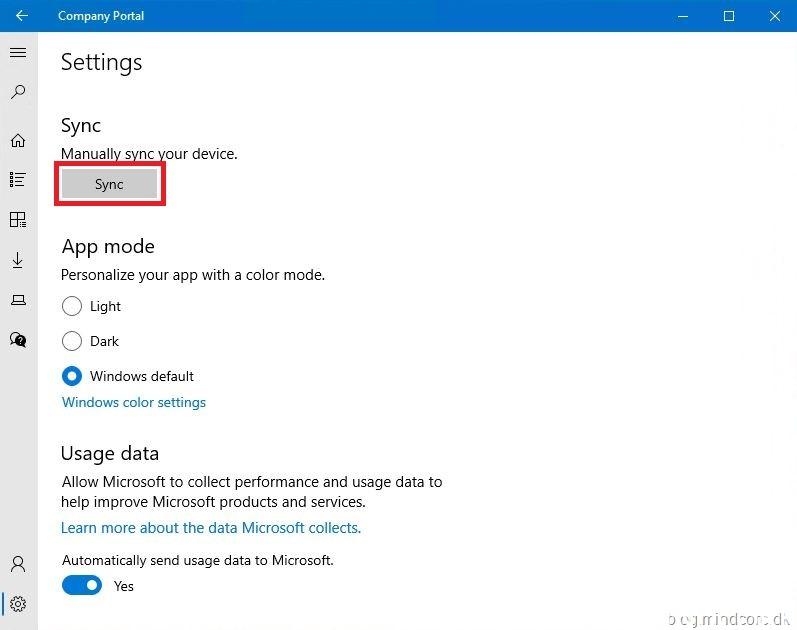This screenshot has width=797, height=630.
Task: Open the Apps list icon
Action: tap(18, 180)
